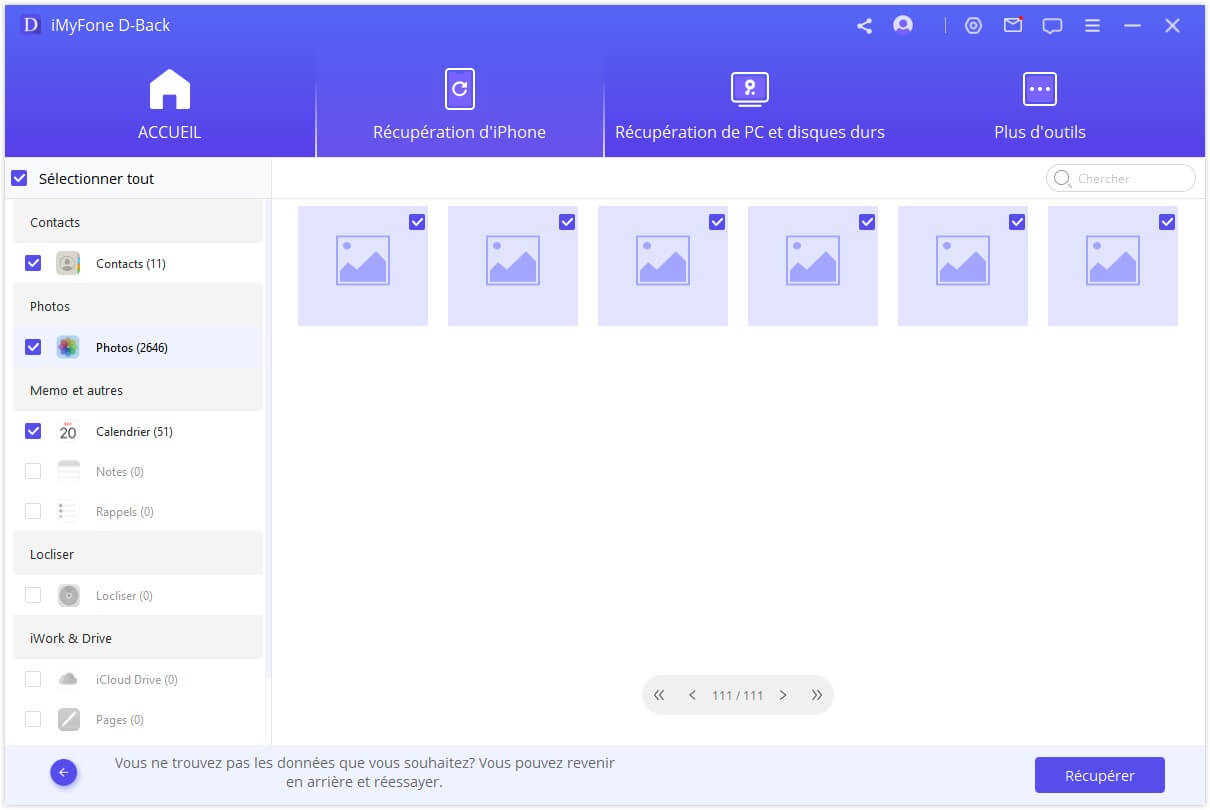Open the Plus d'outils tab
1210x810 pixels.
(x=1039, y=105)
